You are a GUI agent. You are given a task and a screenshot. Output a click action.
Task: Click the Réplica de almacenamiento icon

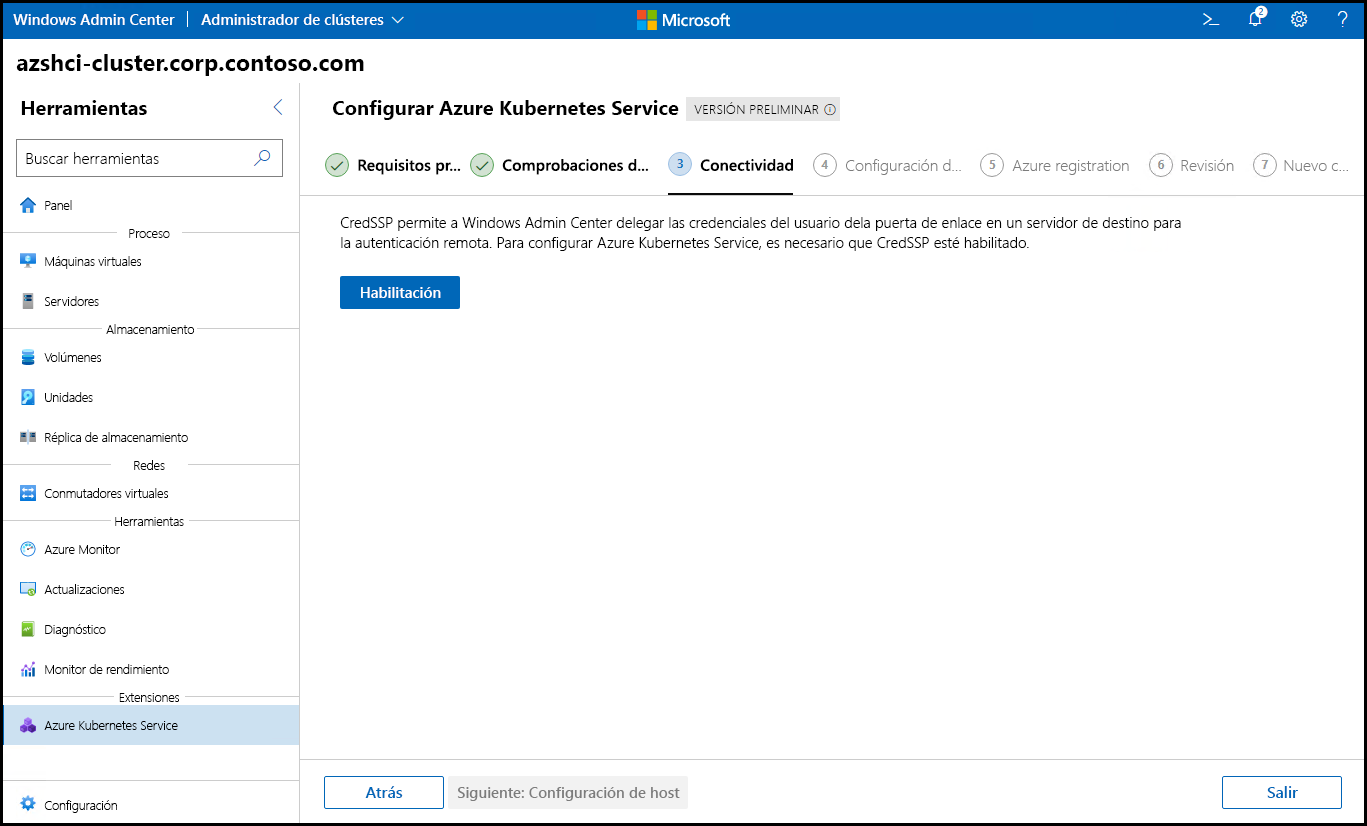[x=28, y=437]
